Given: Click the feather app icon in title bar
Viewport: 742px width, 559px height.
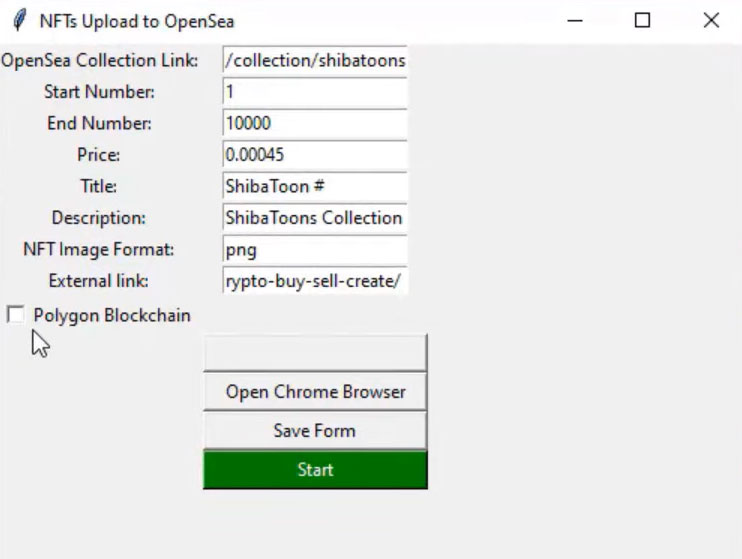Looking at the screenshot, I should tap(20, 21).
